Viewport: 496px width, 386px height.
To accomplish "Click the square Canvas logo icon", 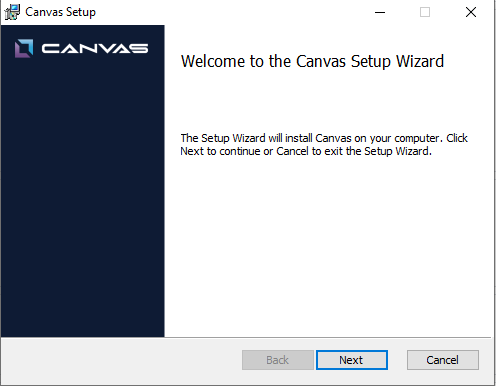I will [24, 49].
